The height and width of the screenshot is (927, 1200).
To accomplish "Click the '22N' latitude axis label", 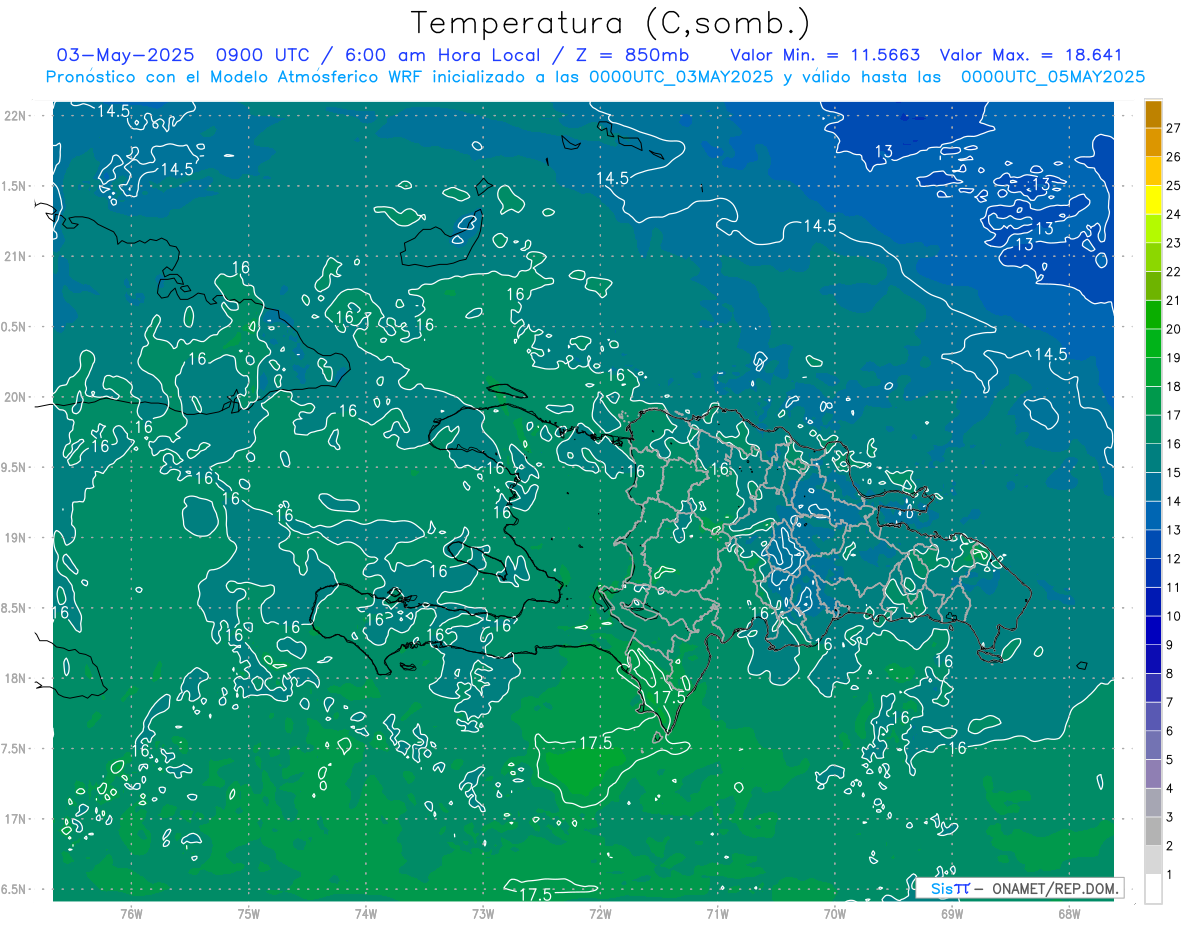I will tap(17, 116).
